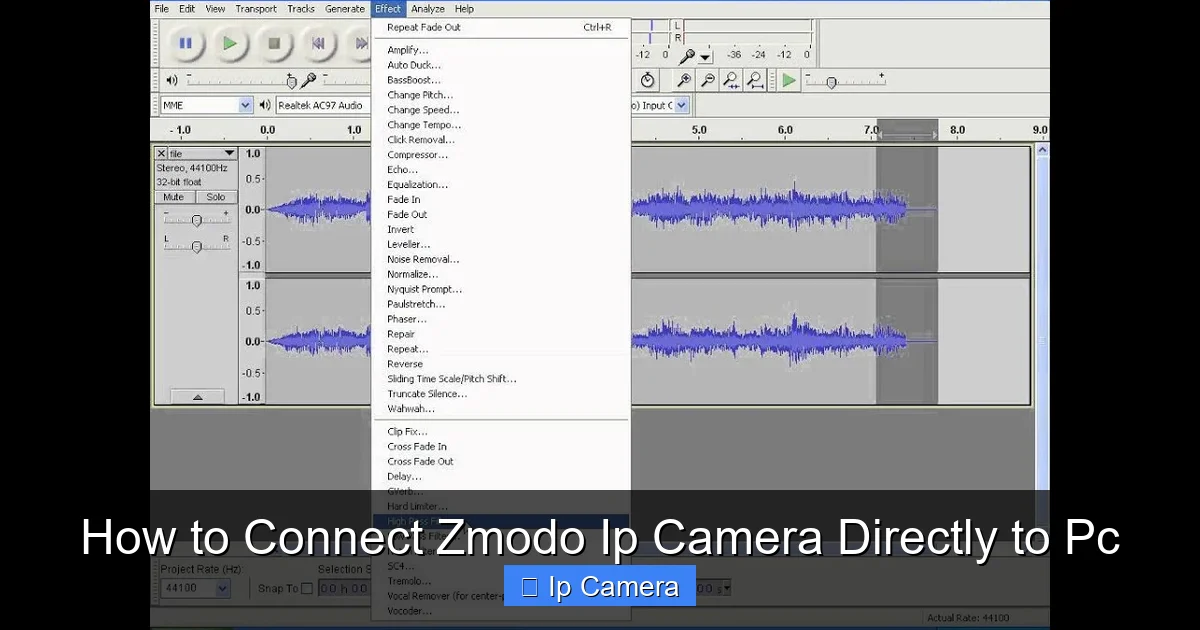1200x630 pixels.
Task: Open the Edit menu
Action: click(x=187, y=9)
